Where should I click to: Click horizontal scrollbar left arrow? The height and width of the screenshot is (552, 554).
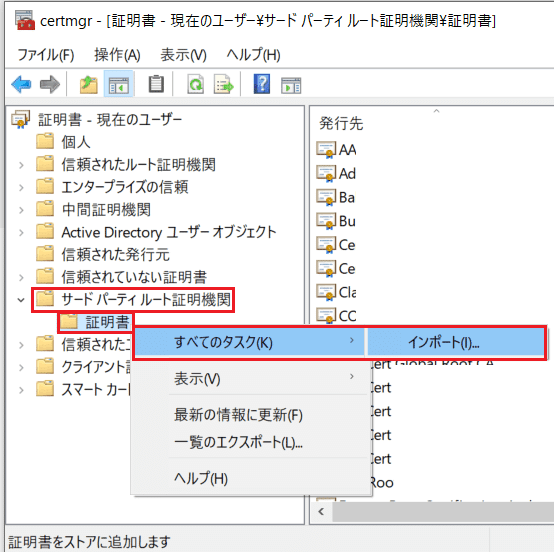[x=321, y=511]
